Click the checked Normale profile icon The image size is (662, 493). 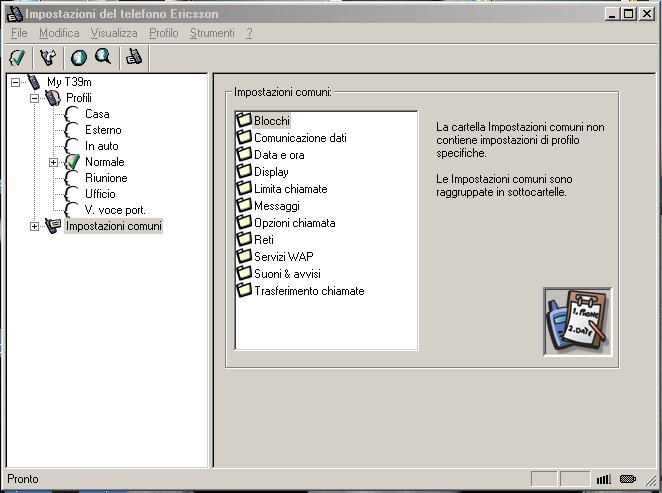click(x=72, y=162)
